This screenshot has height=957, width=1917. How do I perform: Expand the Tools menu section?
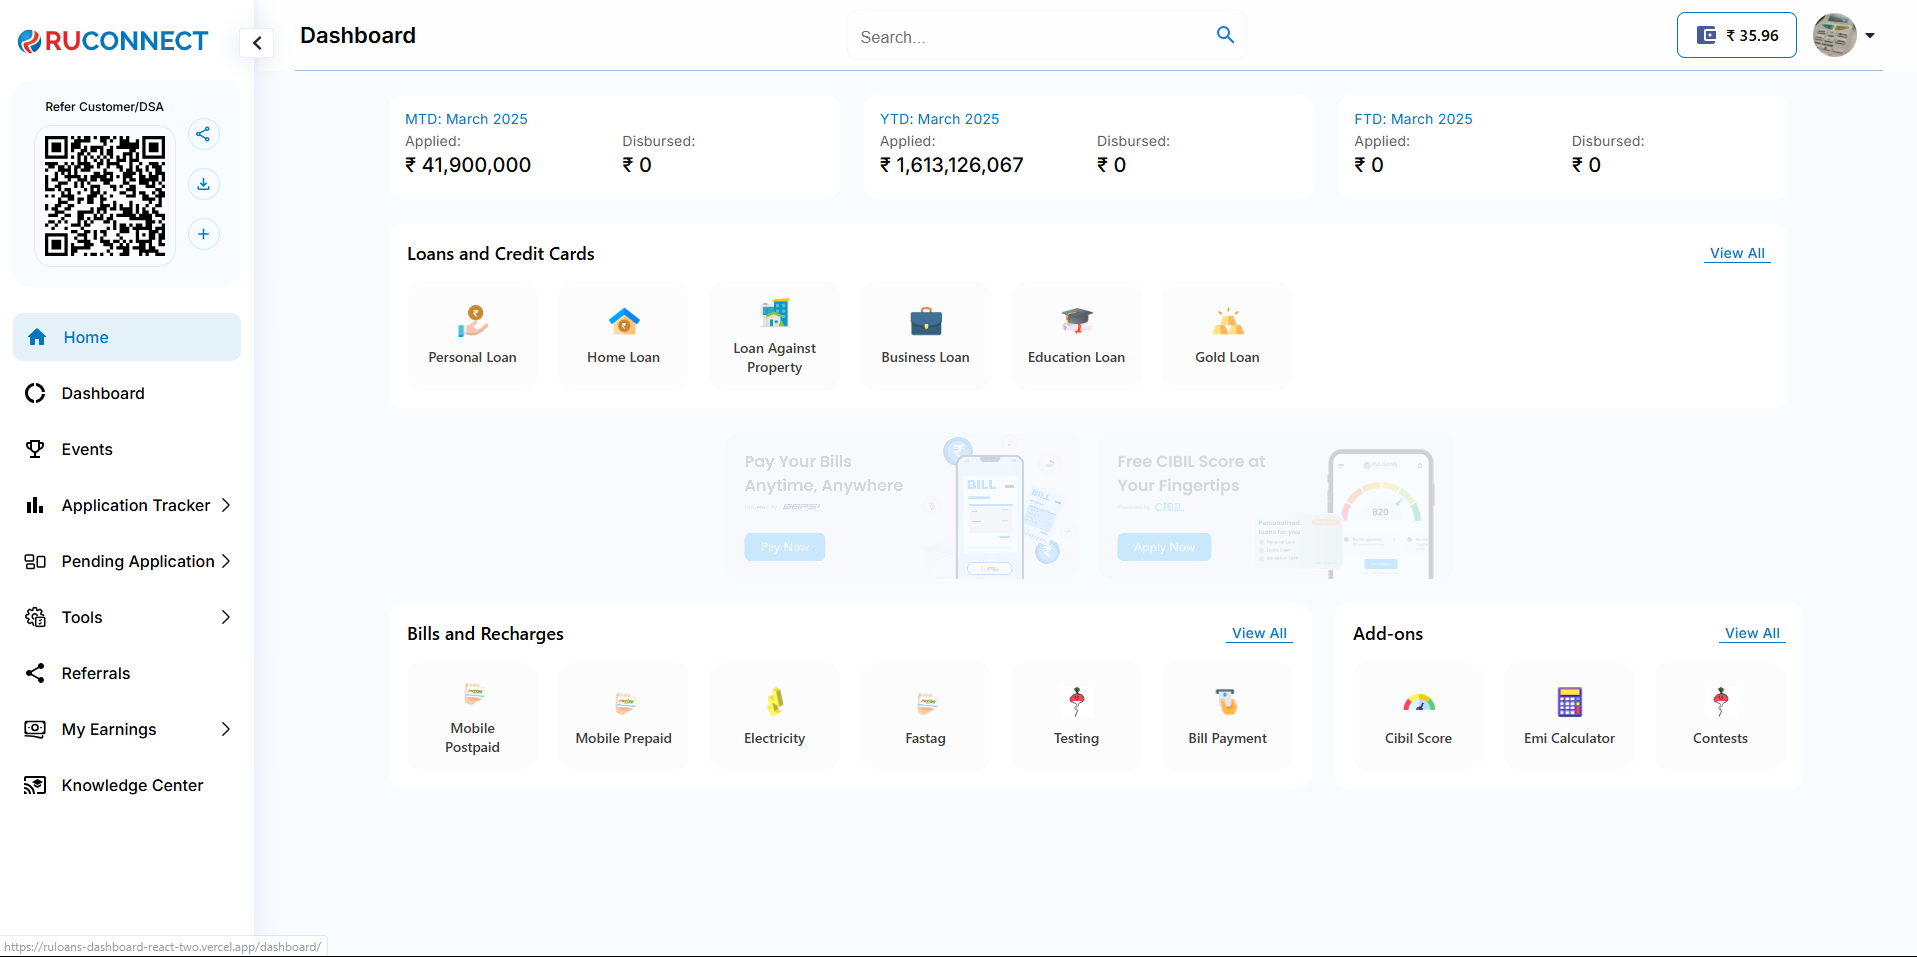click(127, 617)
